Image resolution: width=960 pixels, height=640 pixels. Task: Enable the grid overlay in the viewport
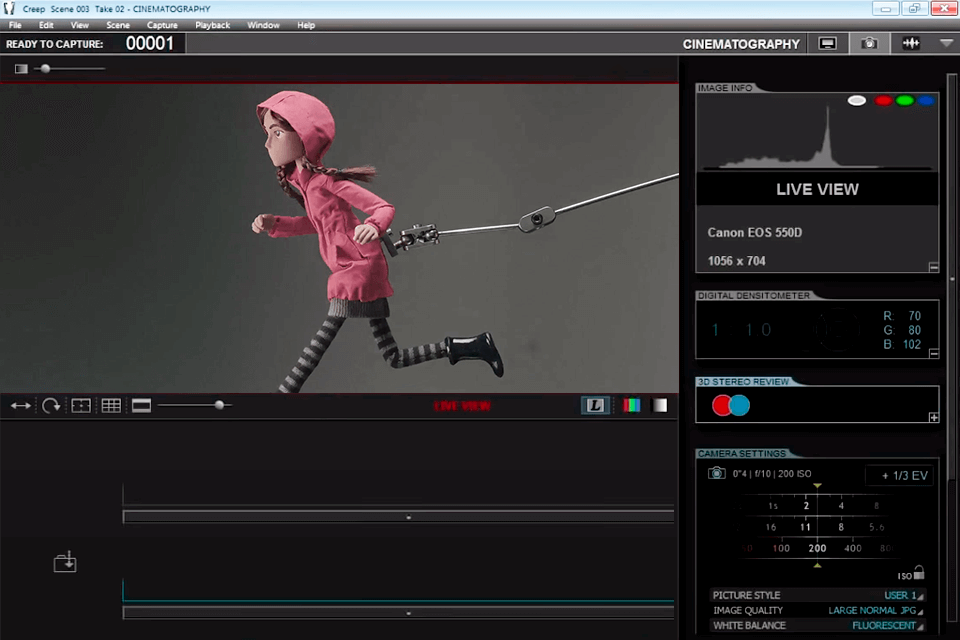click(111, 405)
